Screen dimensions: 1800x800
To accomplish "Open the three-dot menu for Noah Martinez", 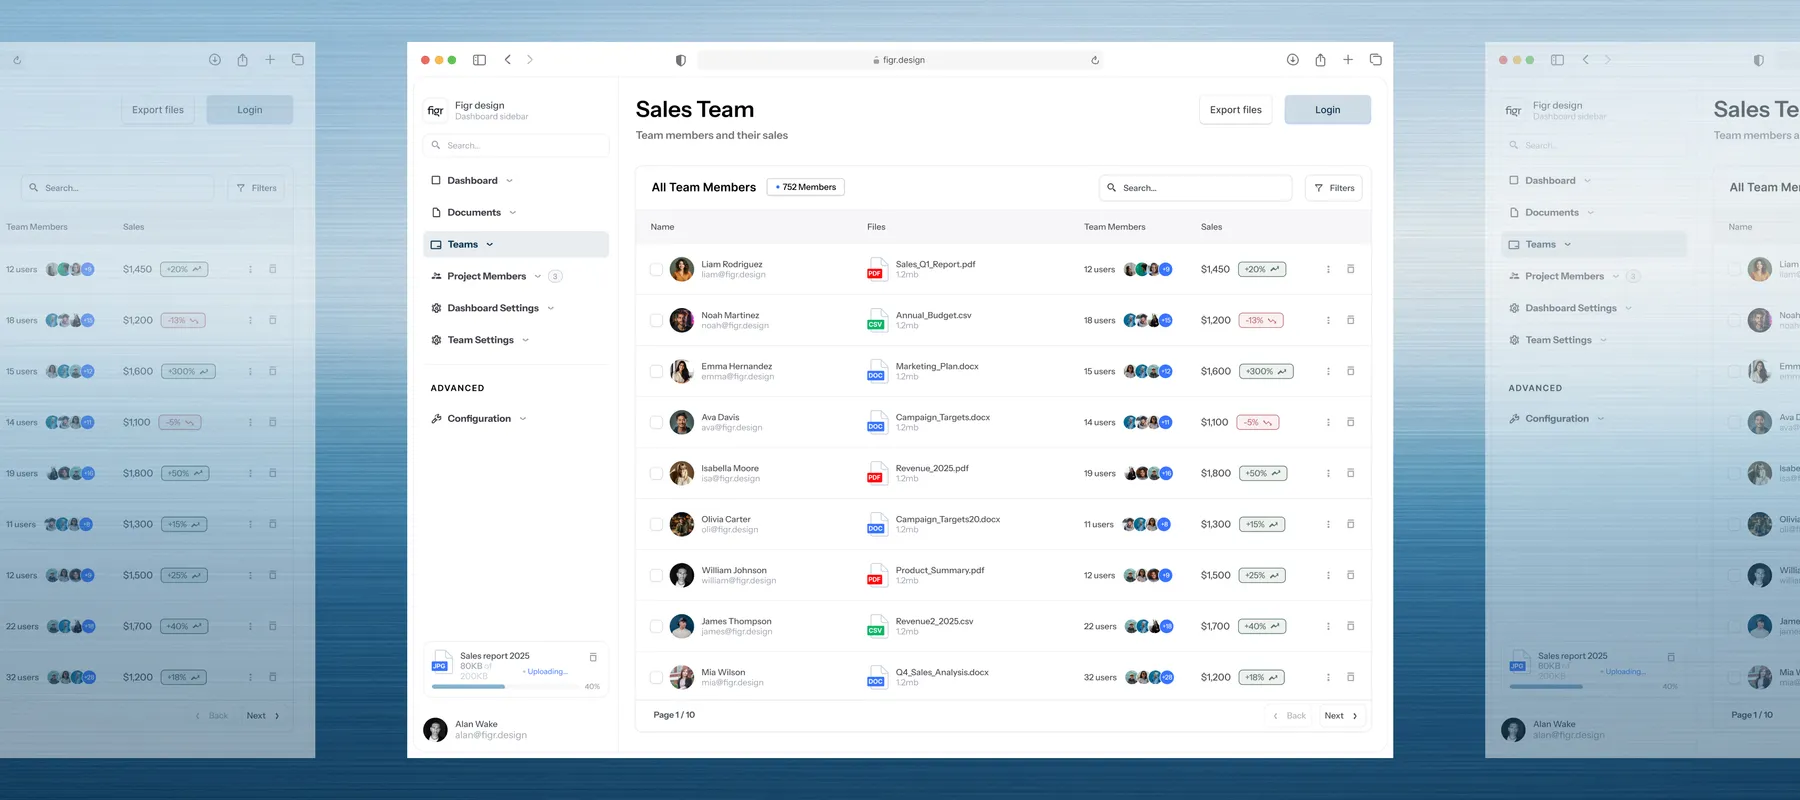I will tap(1328, 321).
